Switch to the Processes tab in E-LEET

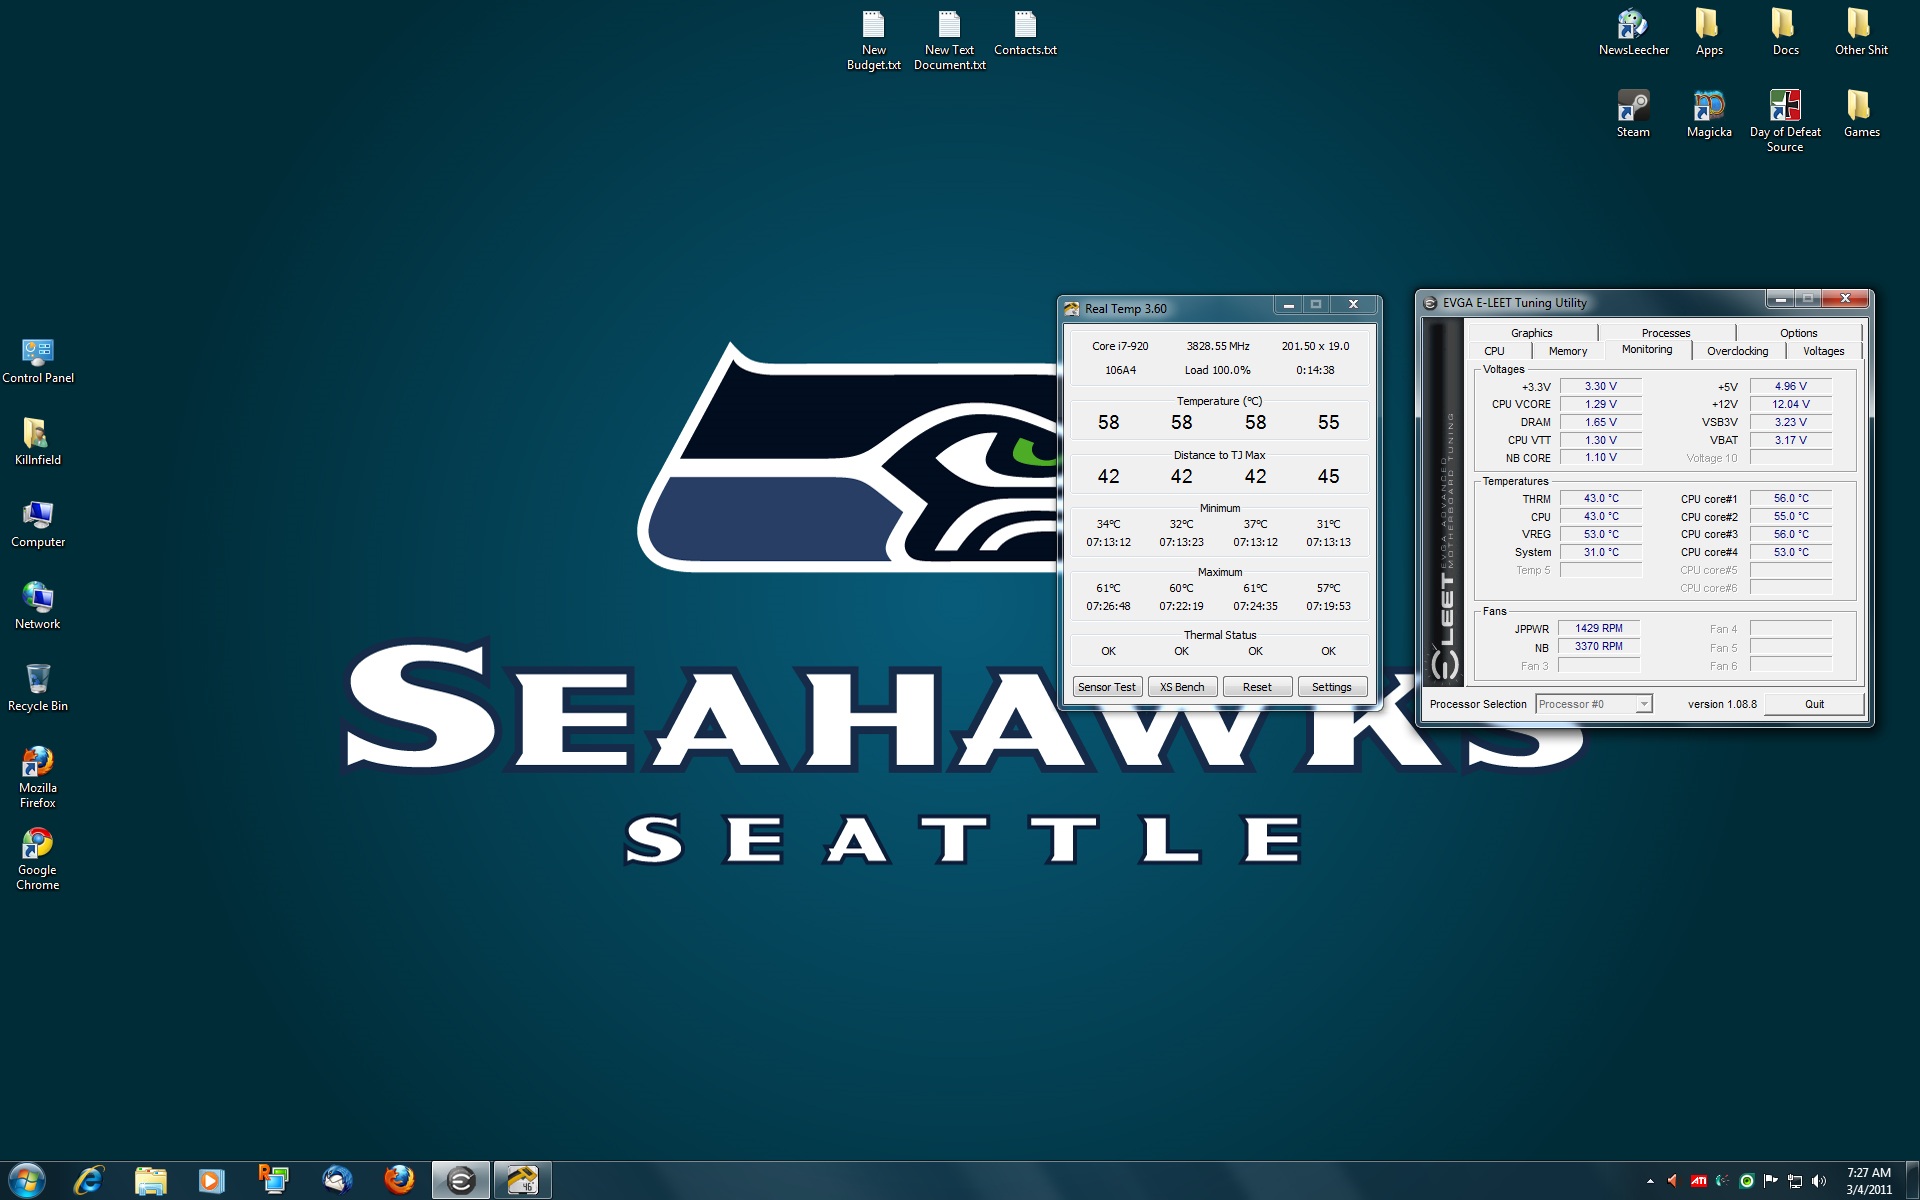pyautogui.click(x=1665, y=333)
